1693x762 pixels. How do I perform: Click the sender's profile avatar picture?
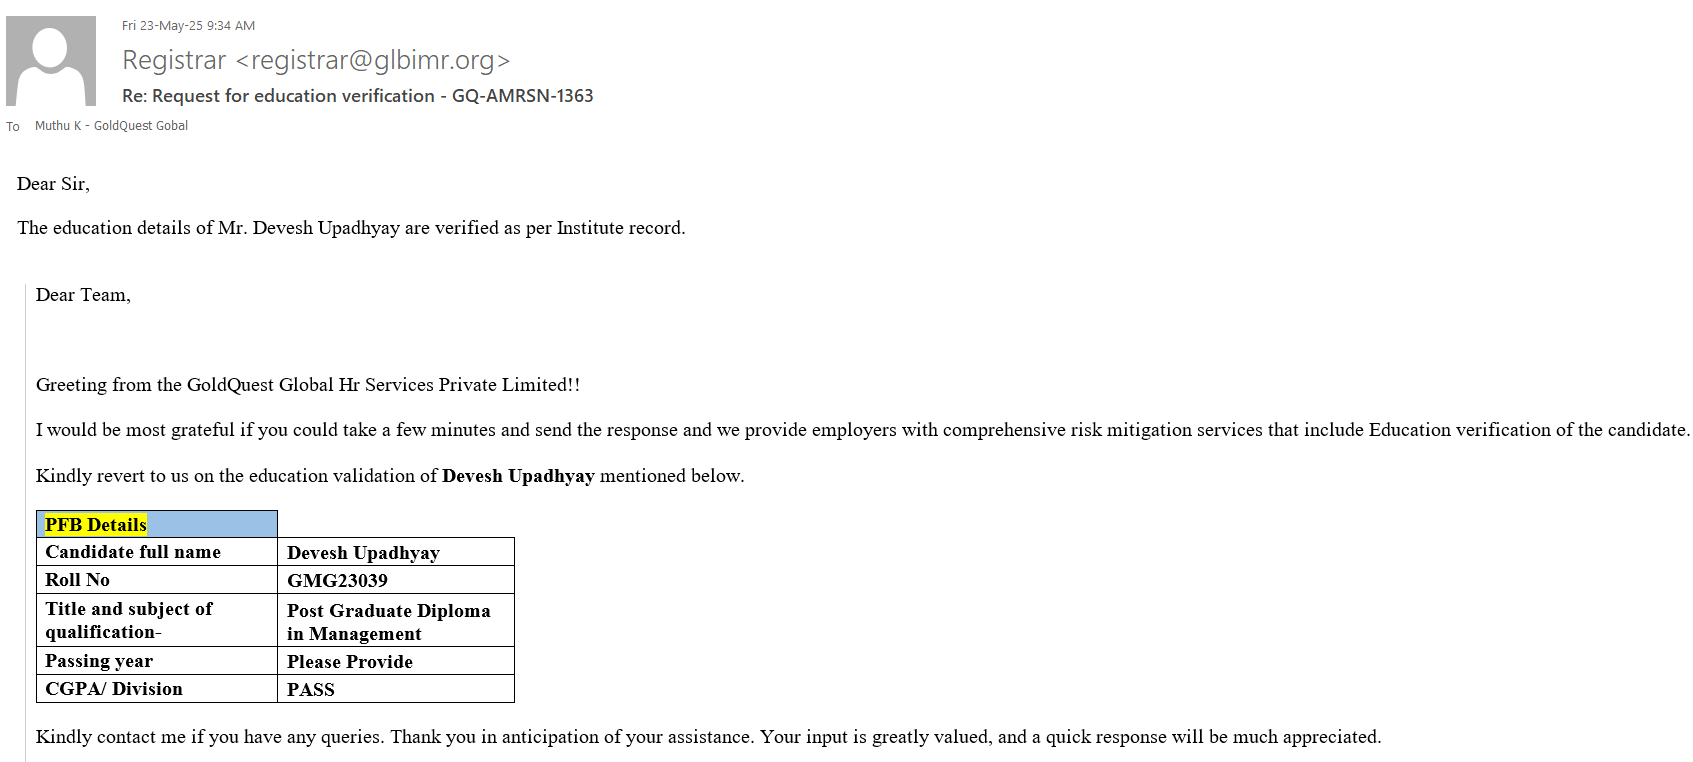[x=51, y=61]
